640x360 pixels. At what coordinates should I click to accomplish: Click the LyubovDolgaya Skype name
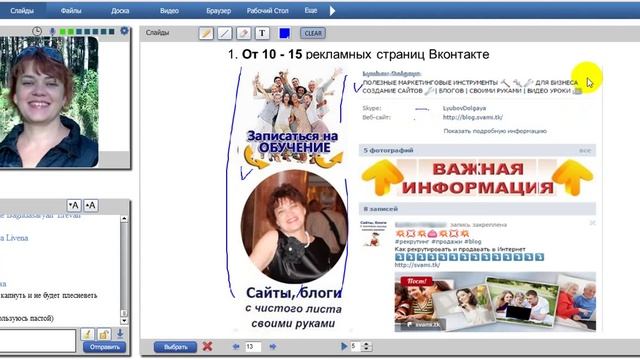[x=464, y=108]
